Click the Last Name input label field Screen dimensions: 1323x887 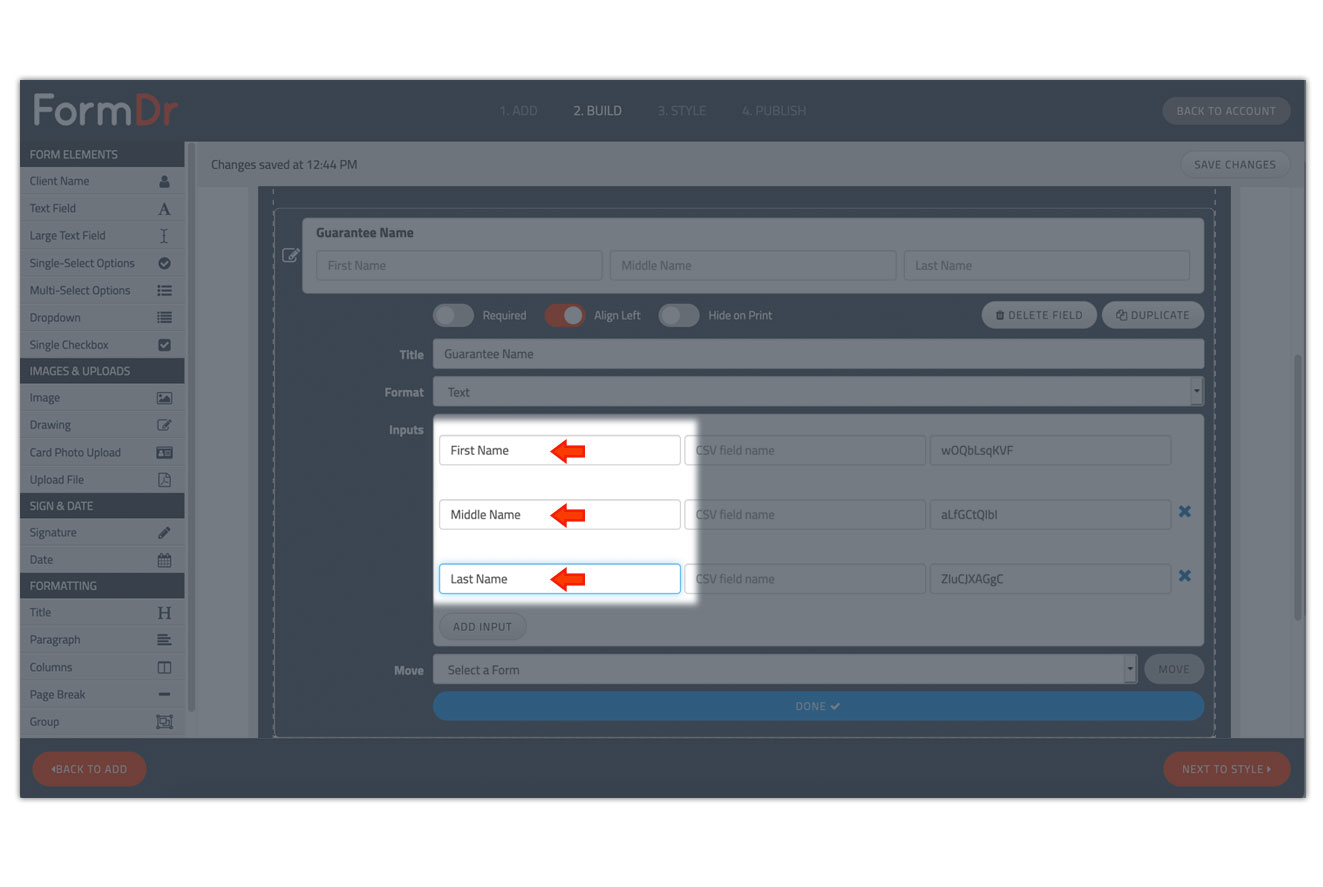pyautogui.click(x=559, y=579)
